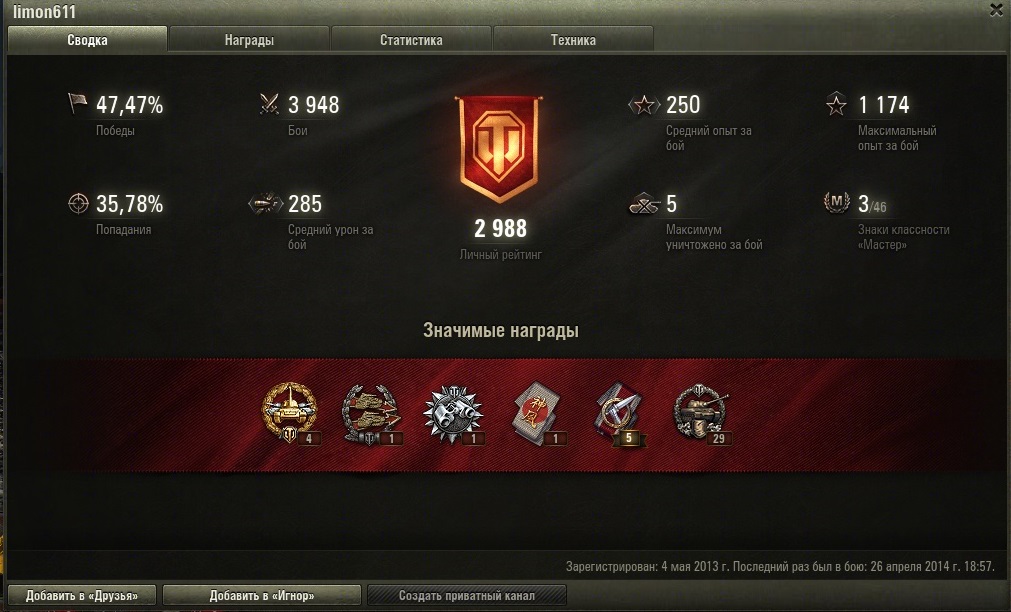The width and height of the screenshot is (1011, 612).
Task: Click the hit ratio crosshair icon
Action: coord(78,203)
